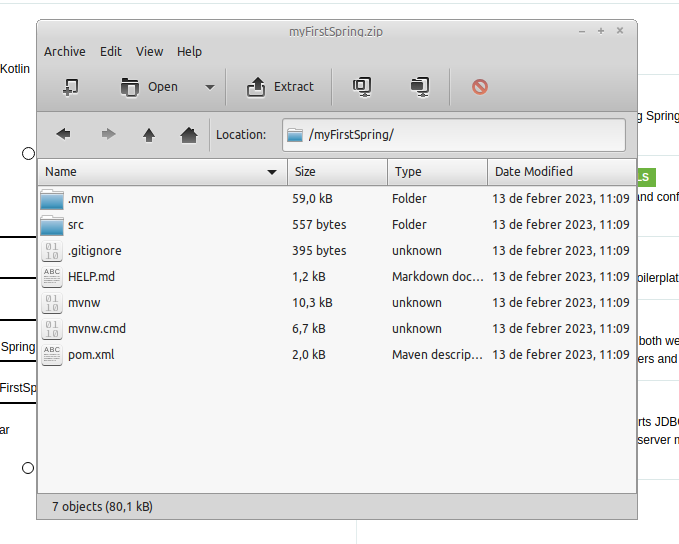This screenshot has height=544, width=679.
Task: Open the Edit menu
Action: 111,52
